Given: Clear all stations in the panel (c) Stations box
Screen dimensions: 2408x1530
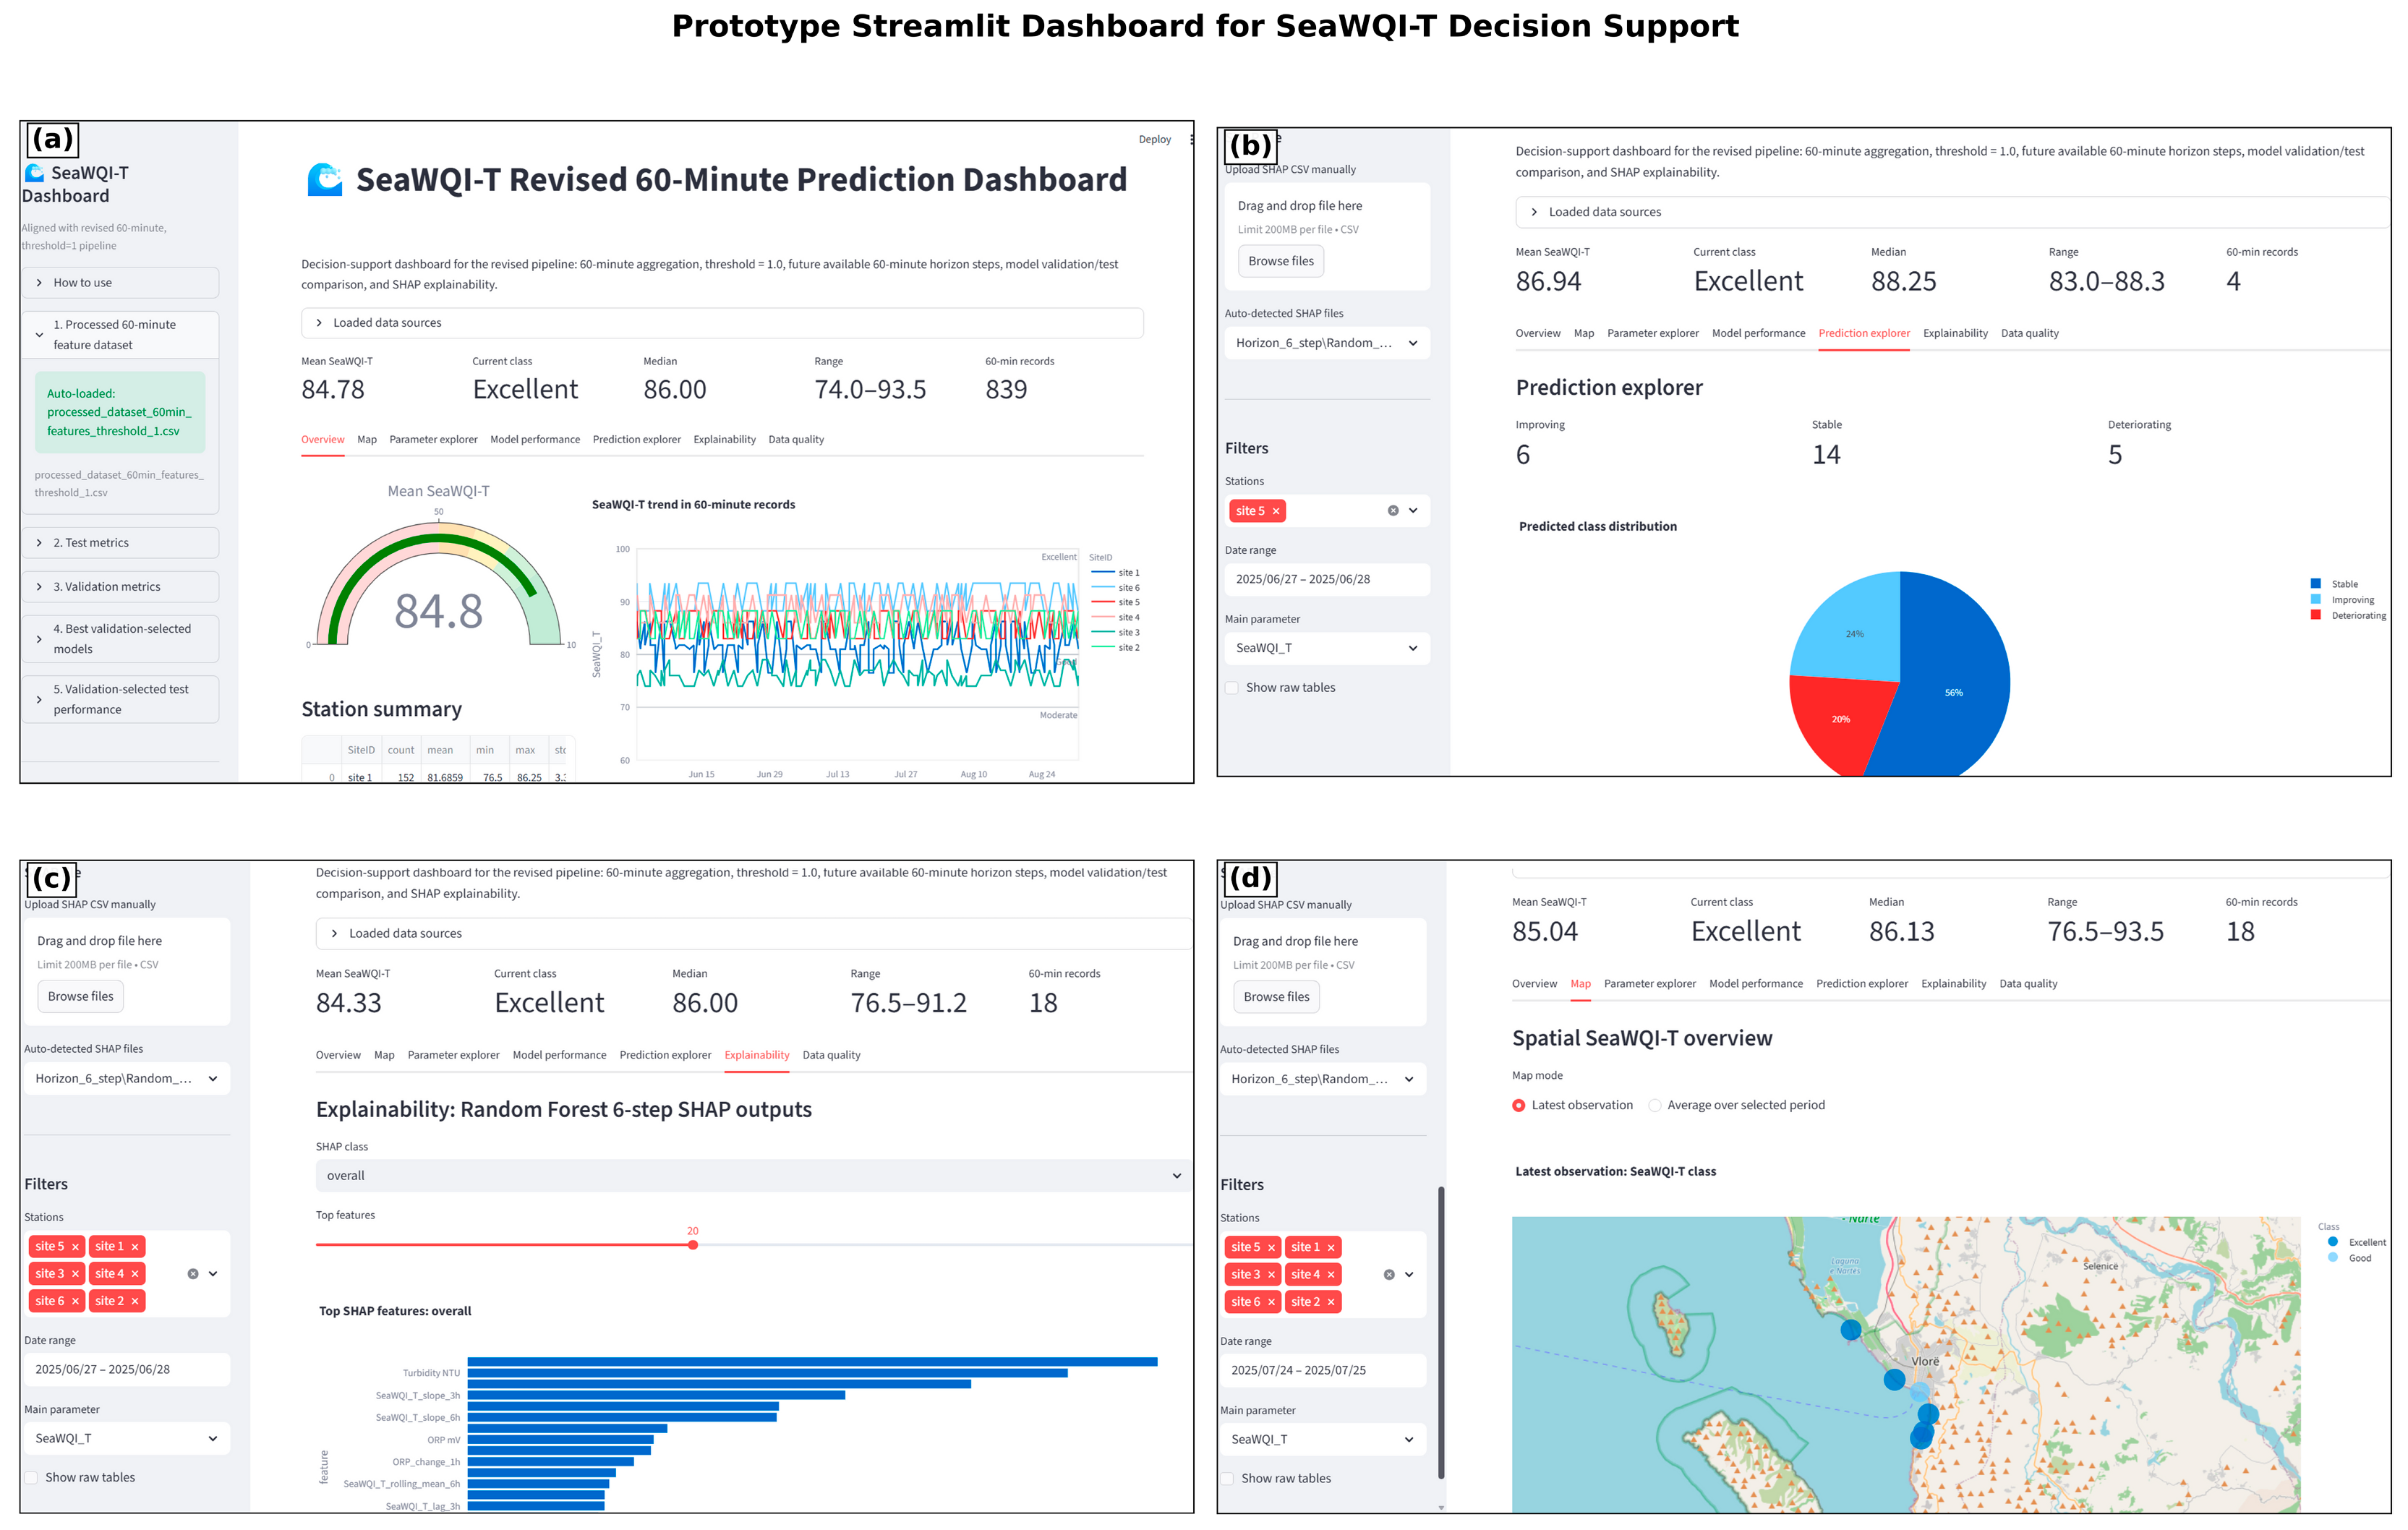Looking at the screenshot, I should pyautogui.click(x=193, y=1274).
